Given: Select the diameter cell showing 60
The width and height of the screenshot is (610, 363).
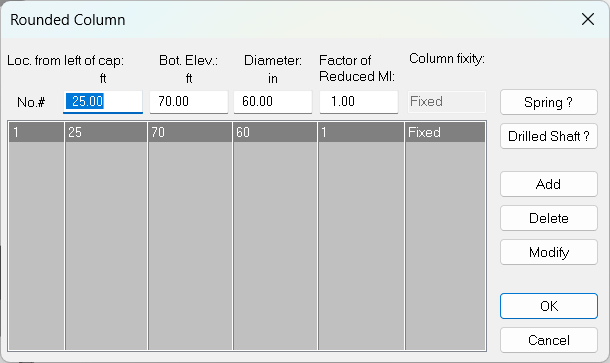Looking at the screenshot, I should tap(275, 132).
